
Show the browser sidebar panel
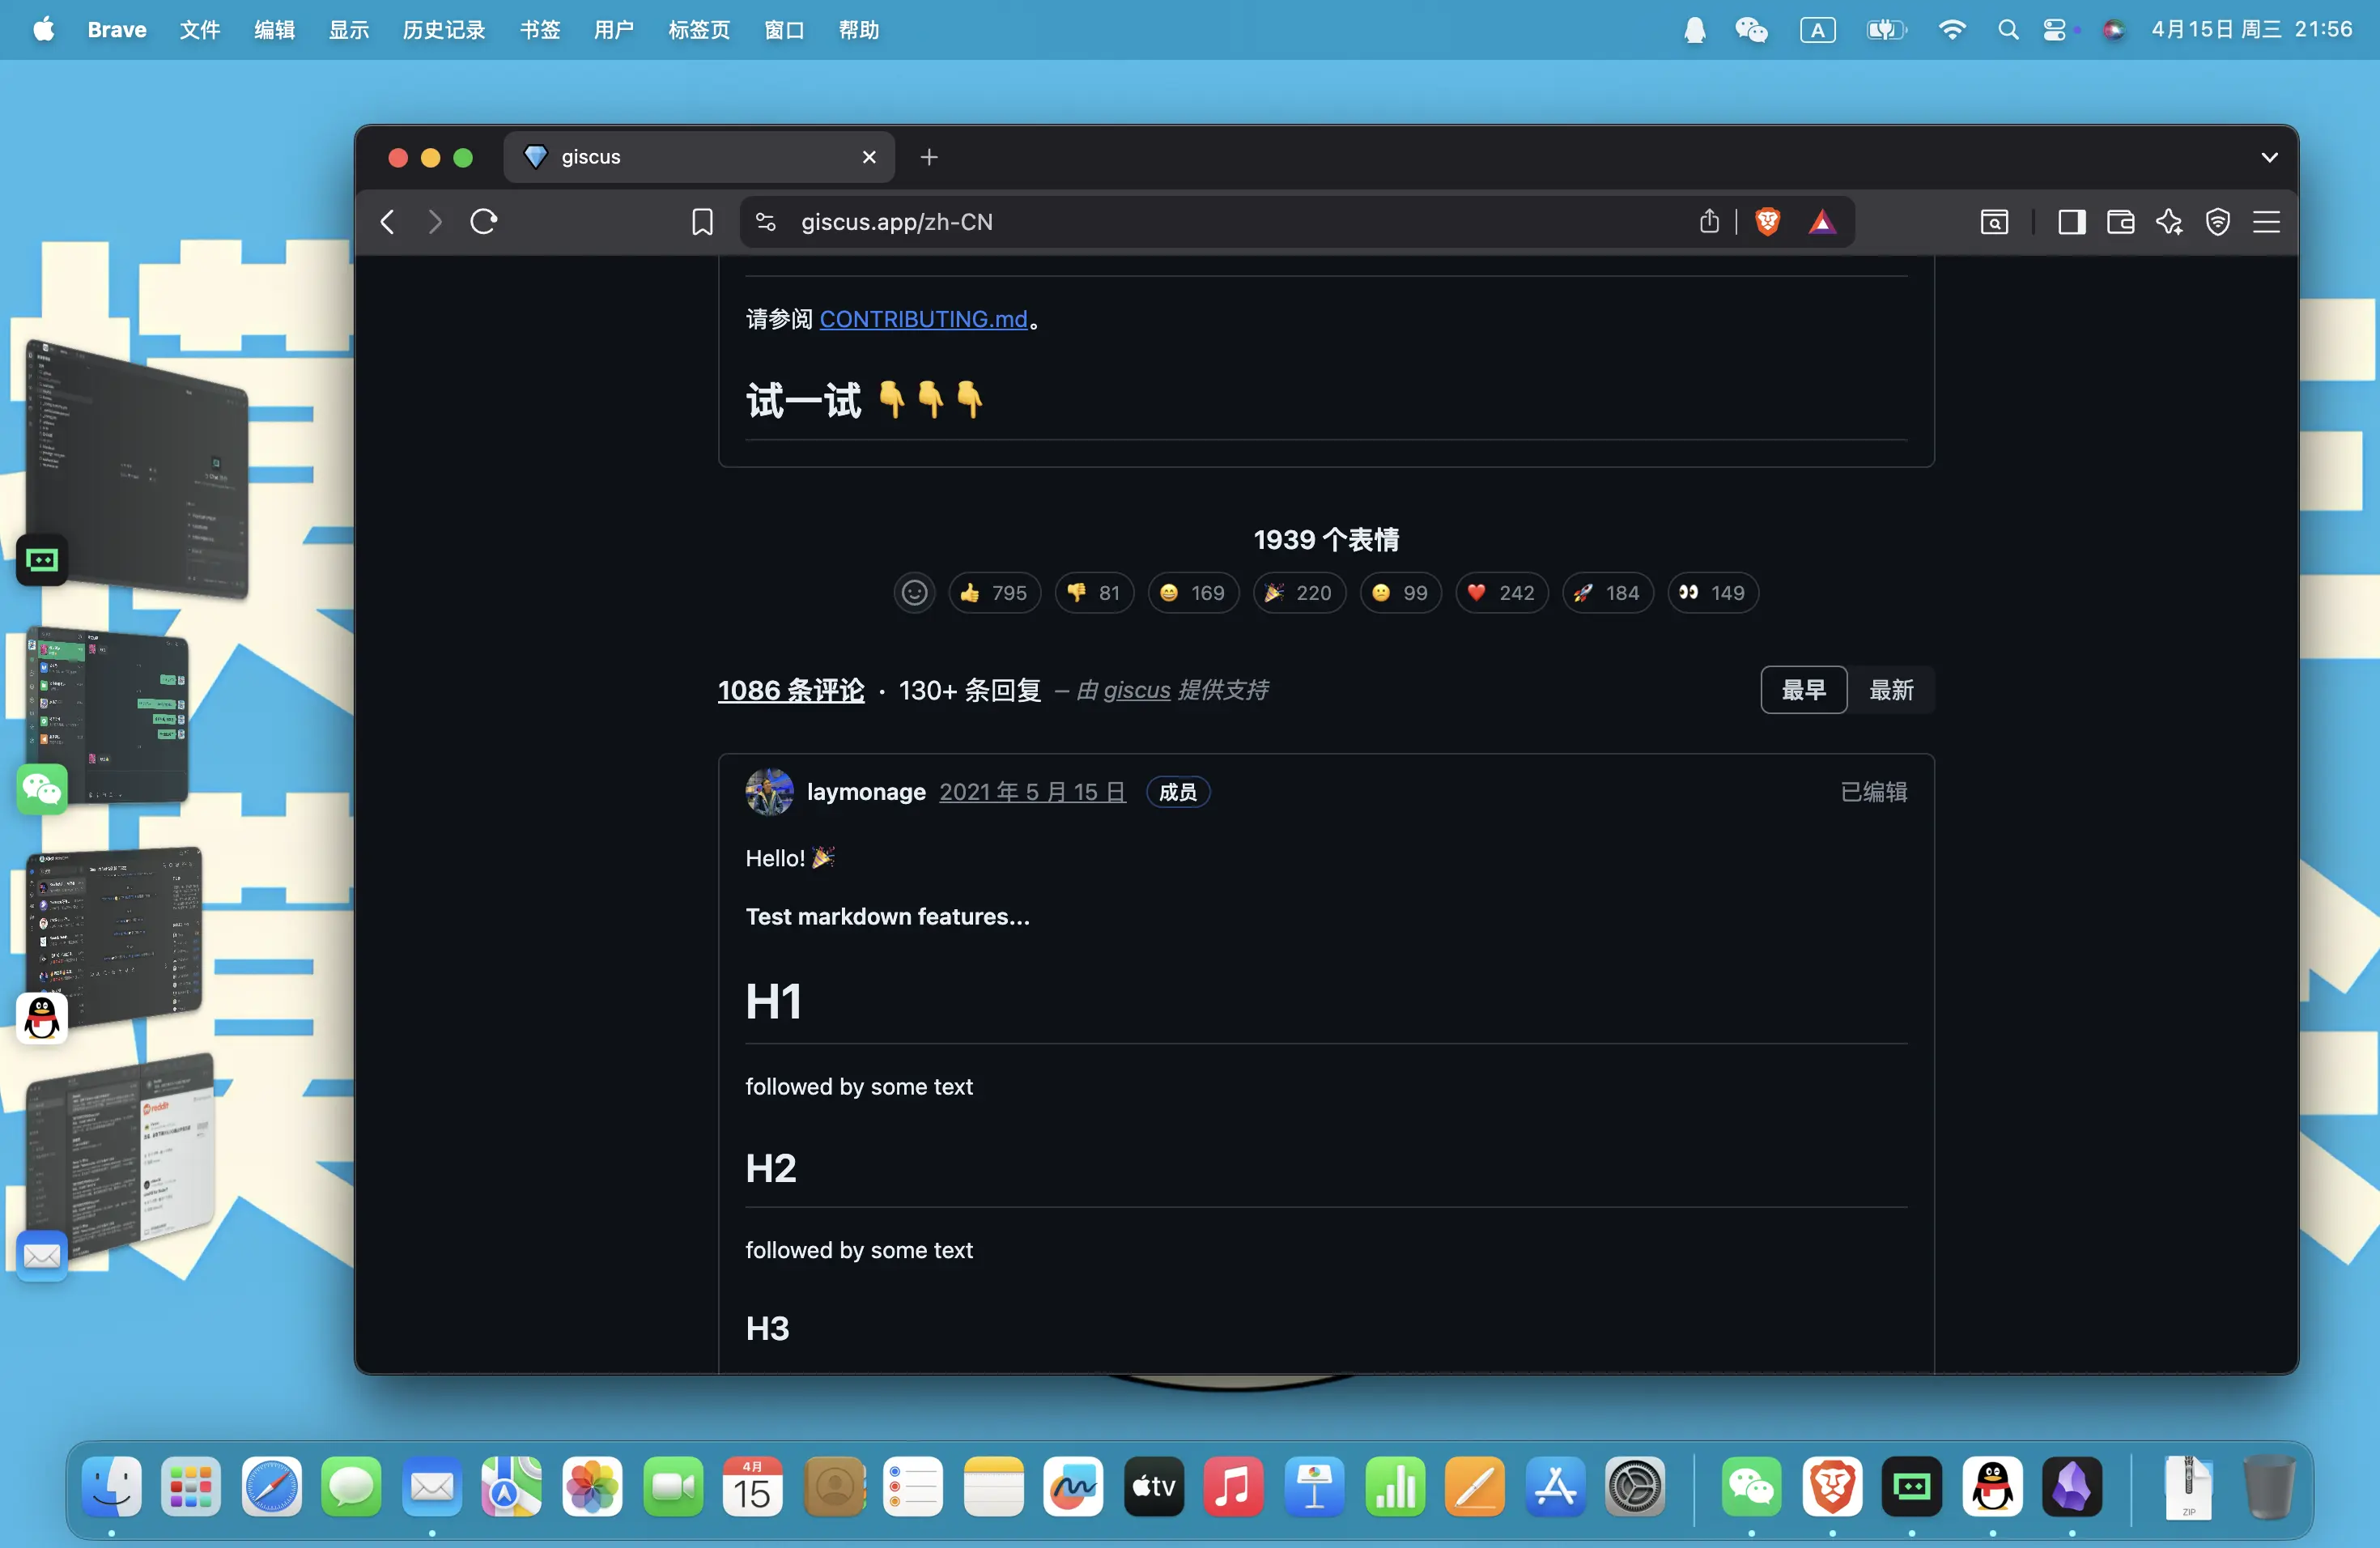tap(2071, 221)
